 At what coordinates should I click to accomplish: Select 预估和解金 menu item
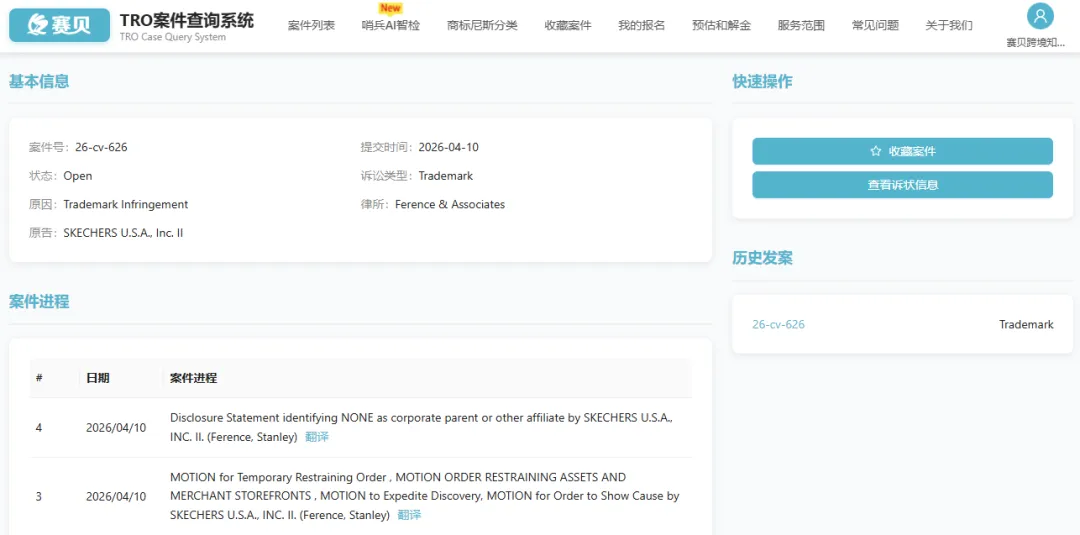721,25
